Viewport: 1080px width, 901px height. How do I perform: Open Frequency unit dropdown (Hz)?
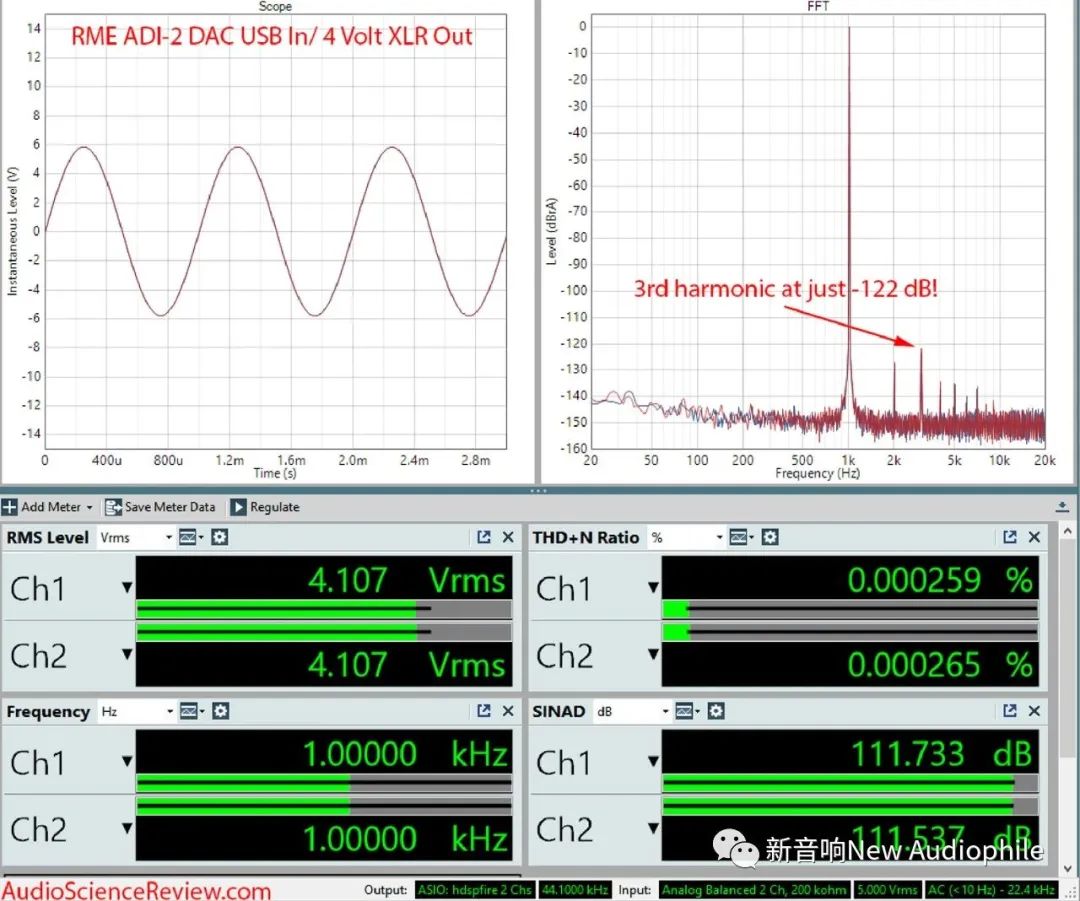(137, 712)
